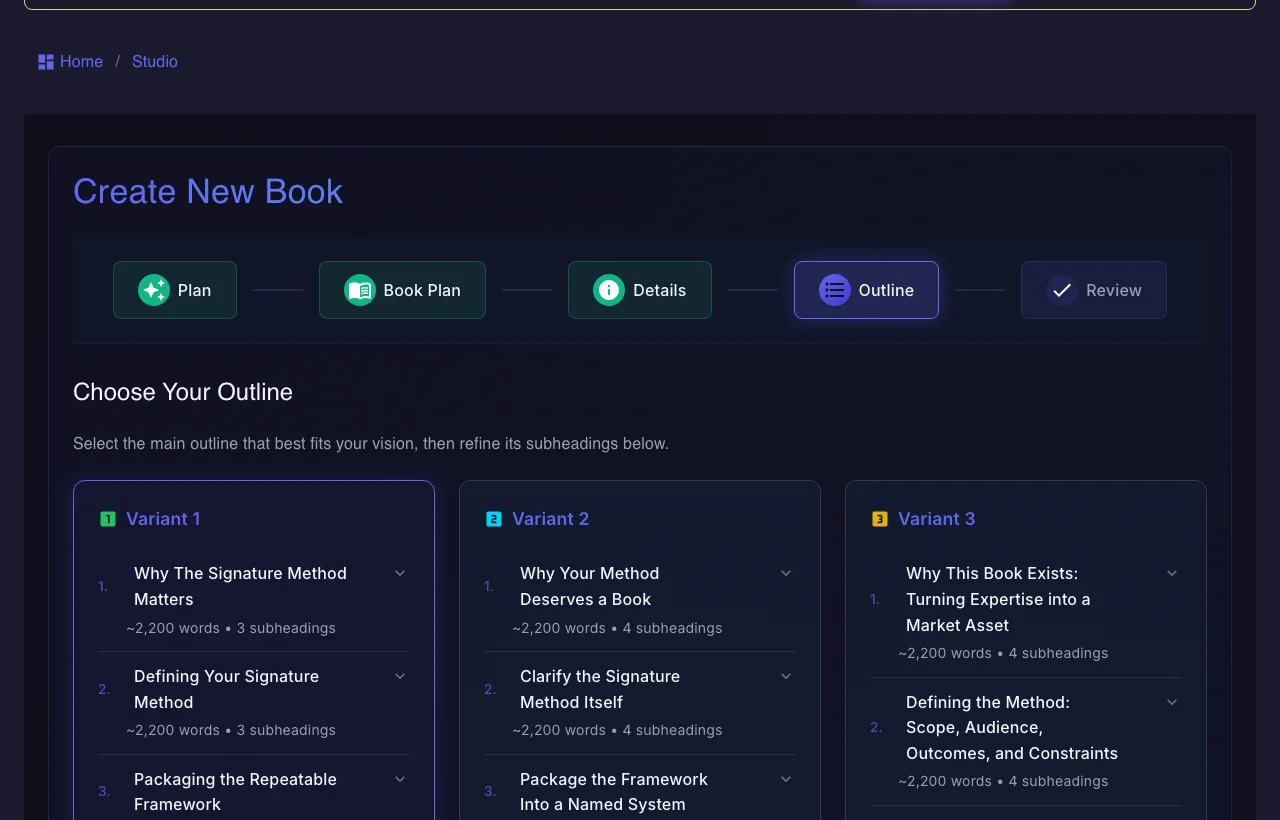Click '4 subheadings' under Clarify the Signature Method Itself

tap(672, 730)
